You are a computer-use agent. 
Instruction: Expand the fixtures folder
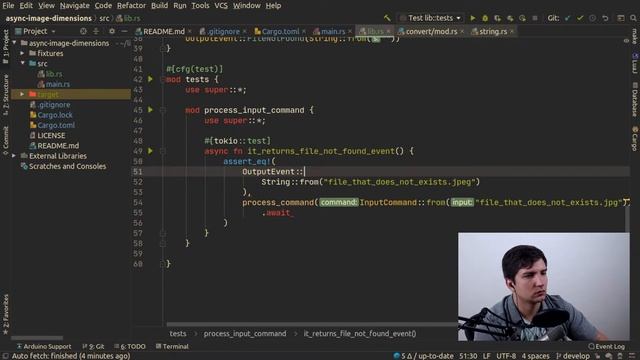(x=22, y=53)
